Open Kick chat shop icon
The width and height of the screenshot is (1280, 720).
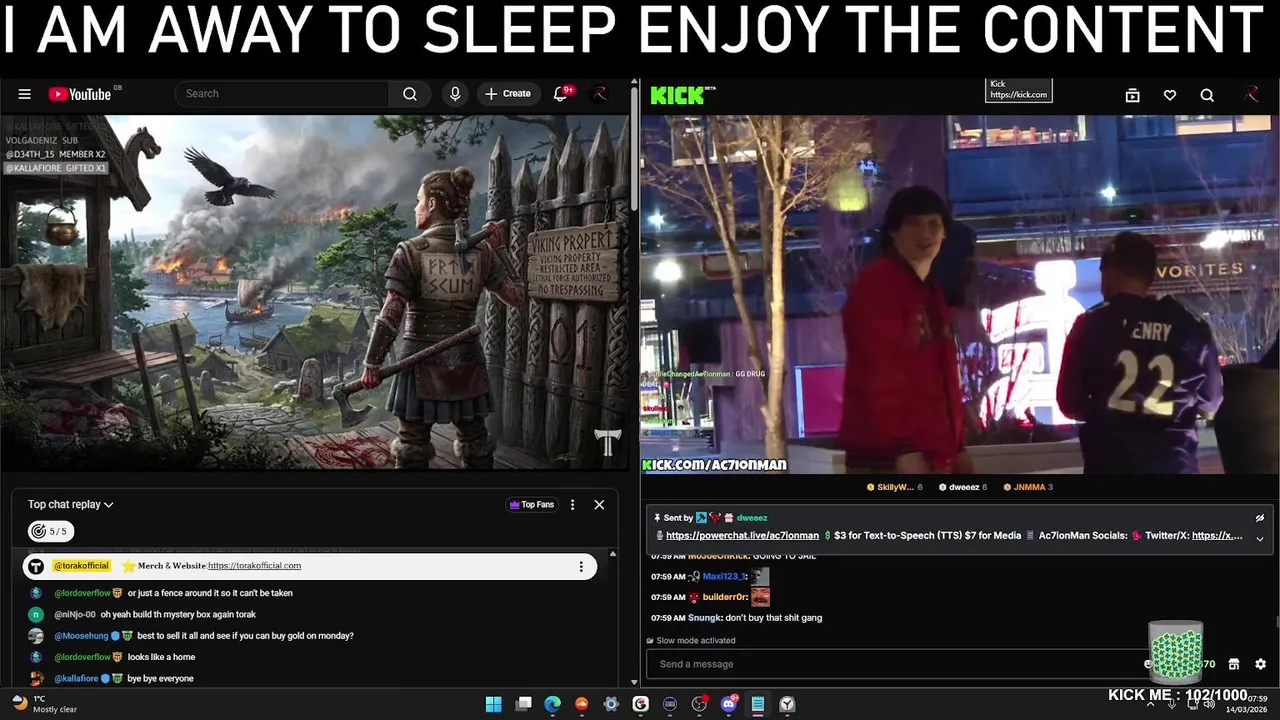point(1234,664)
